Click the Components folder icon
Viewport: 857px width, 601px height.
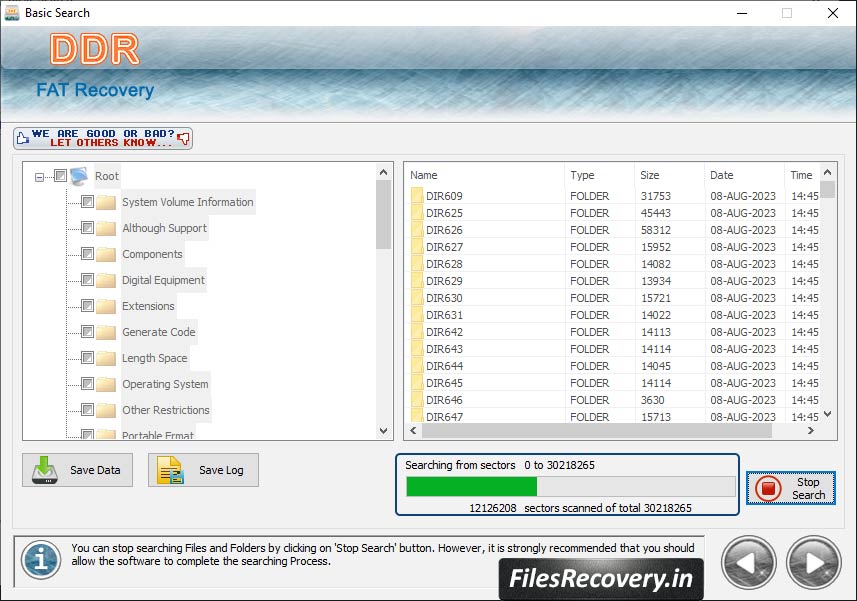(106, 254)
